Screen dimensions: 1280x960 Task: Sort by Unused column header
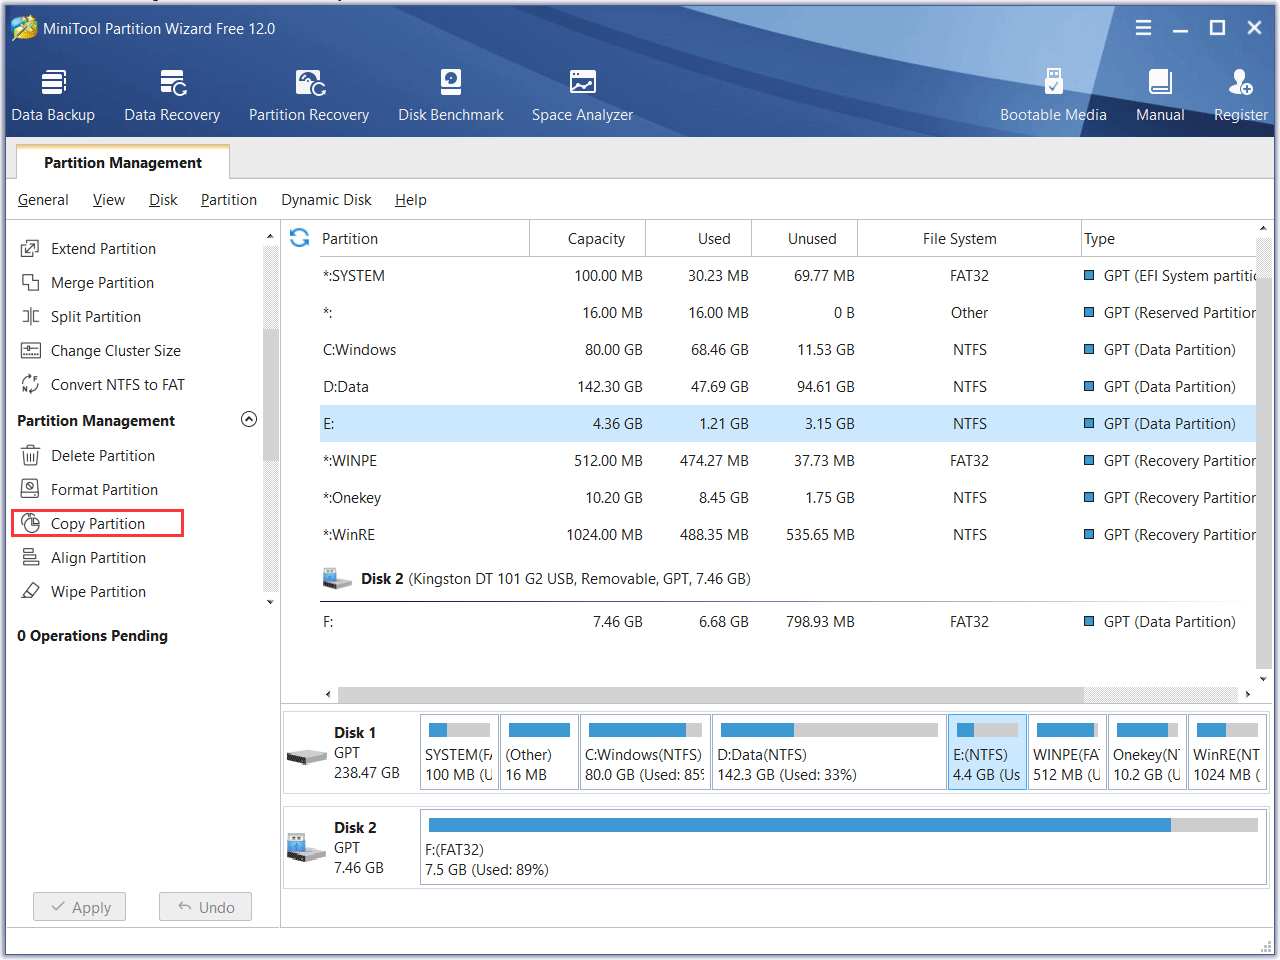click(805, 238)
